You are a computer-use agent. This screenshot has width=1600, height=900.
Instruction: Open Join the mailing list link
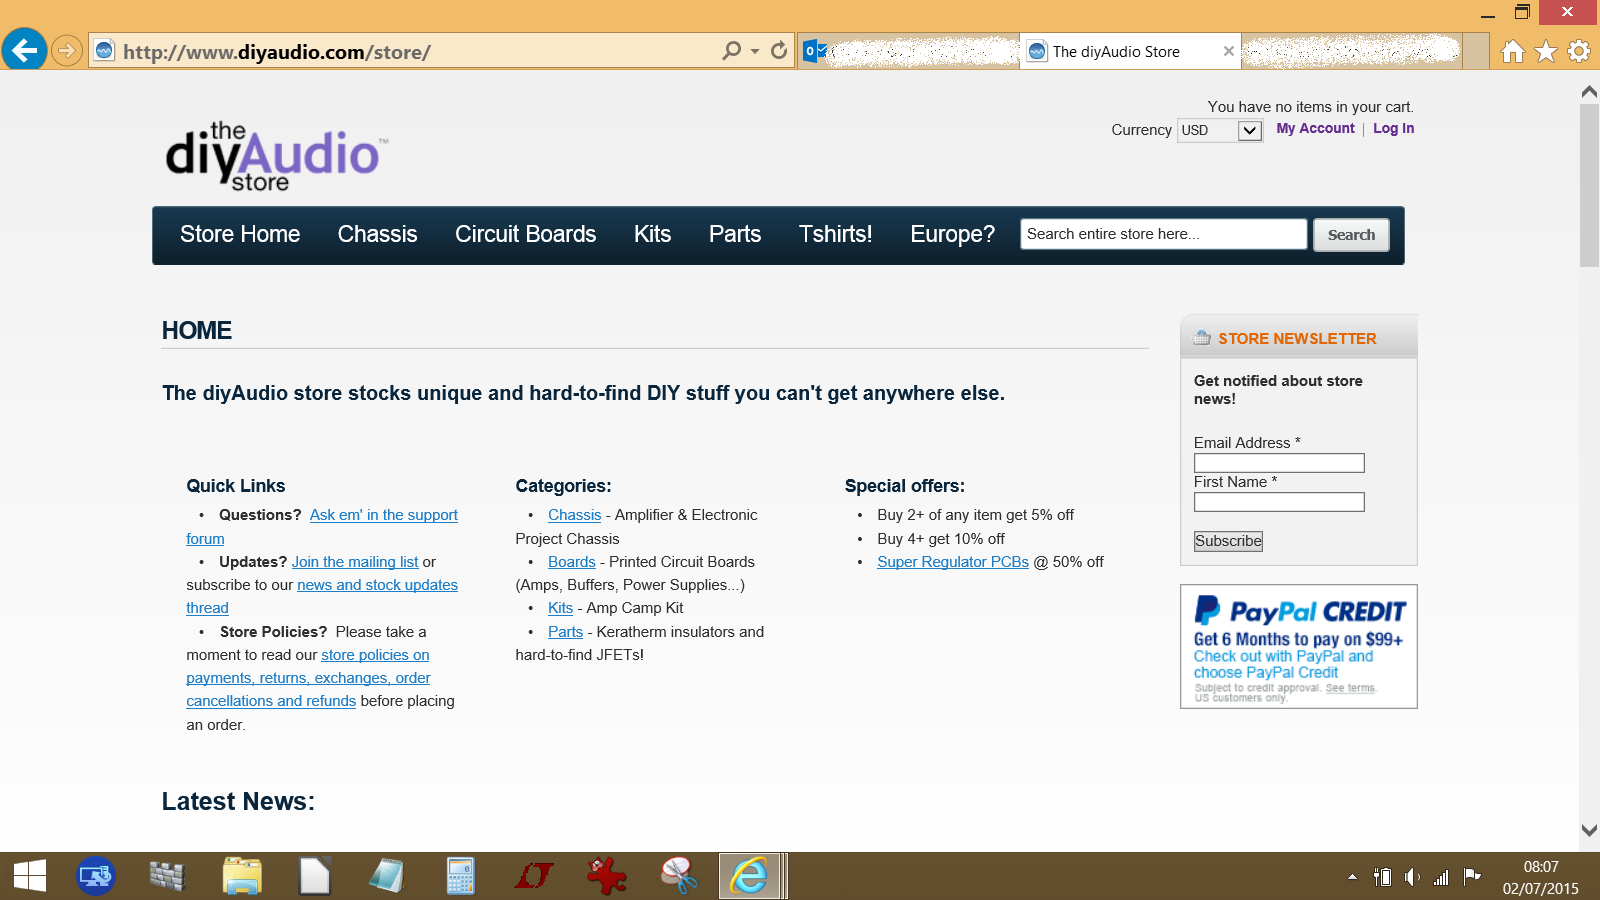(355, 562)
